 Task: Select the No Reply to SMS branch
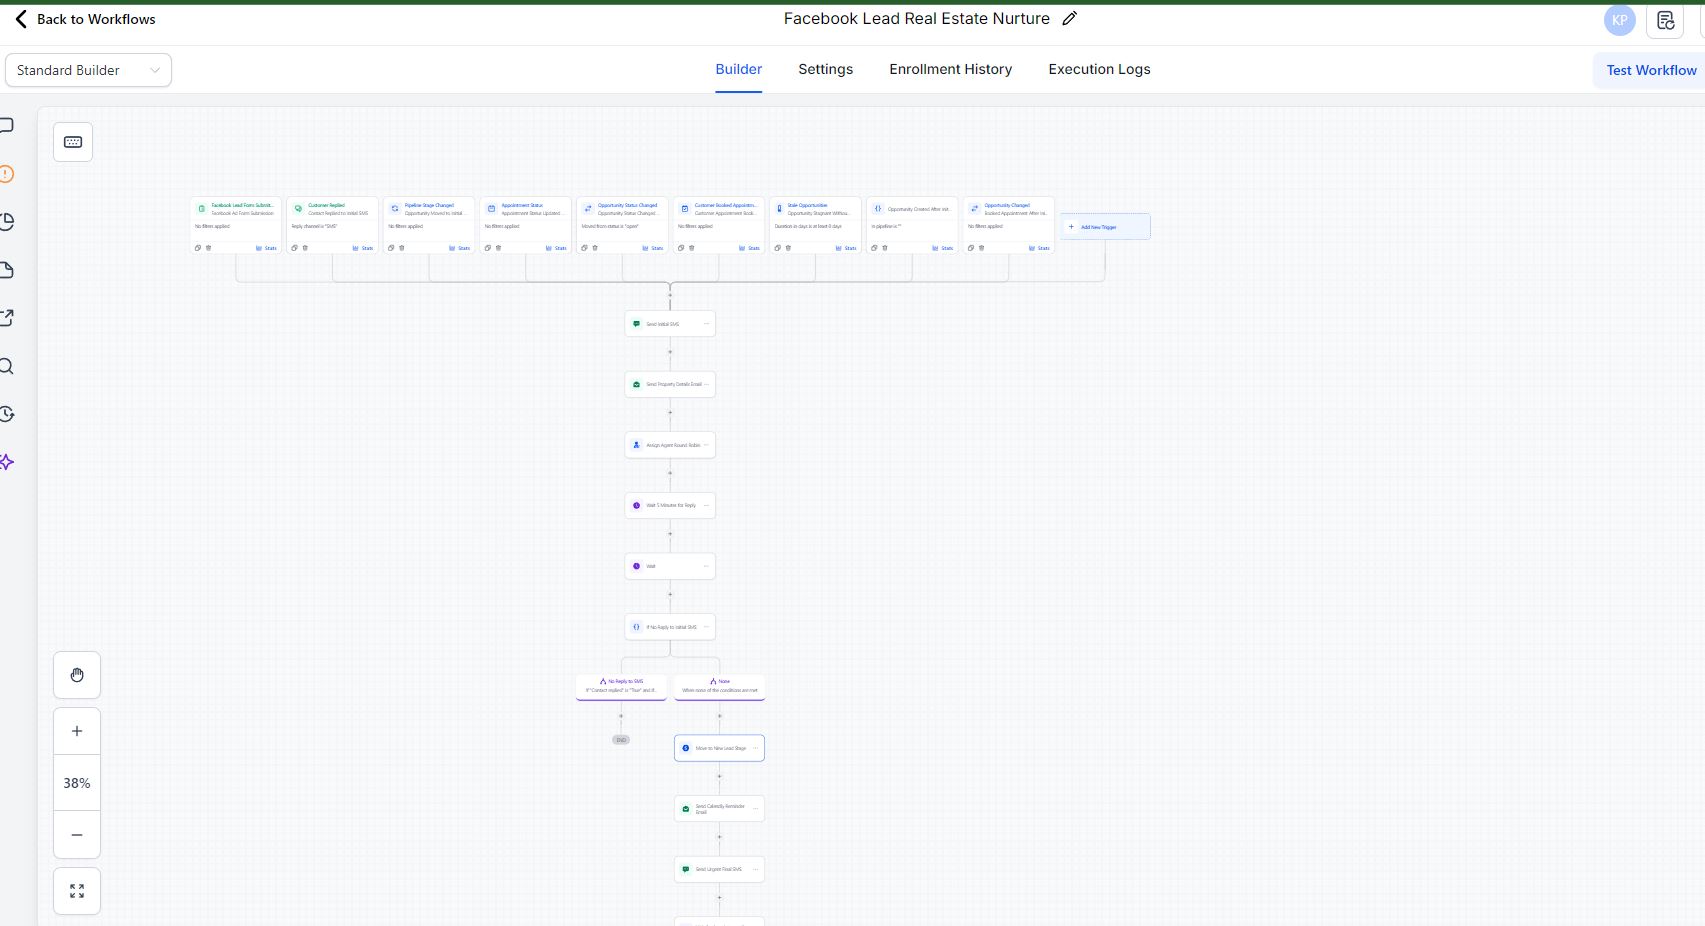pyautogui.click(x=621, y=686)
